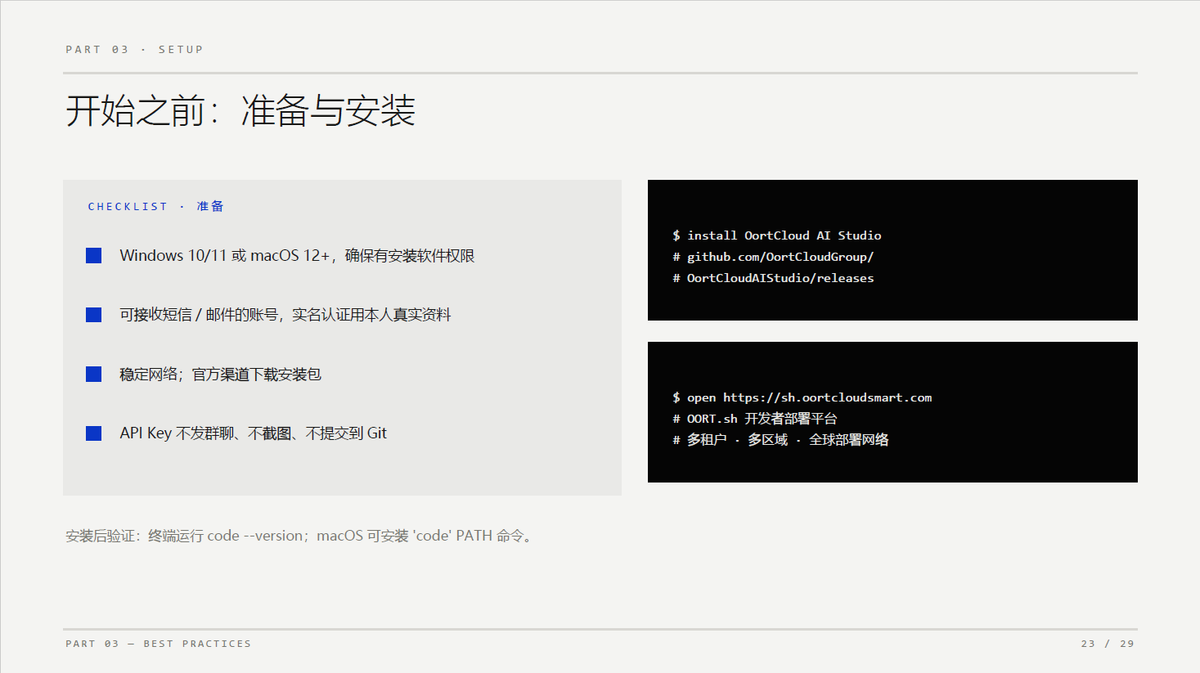Click the '# OORT.sh 开发者部署平台' comment line
Viewport: 1200px width, 673px height.
755,419
